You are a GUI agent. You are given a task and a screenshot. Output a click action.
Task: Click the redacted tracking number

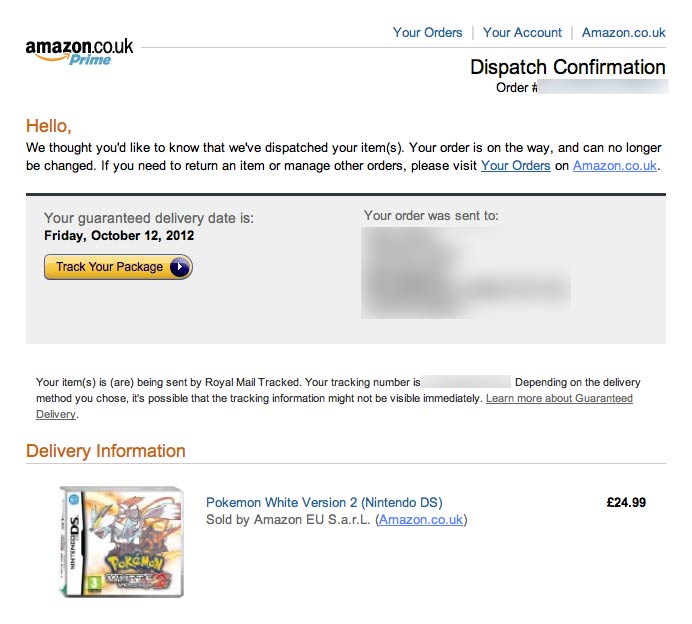click(466, 382)
